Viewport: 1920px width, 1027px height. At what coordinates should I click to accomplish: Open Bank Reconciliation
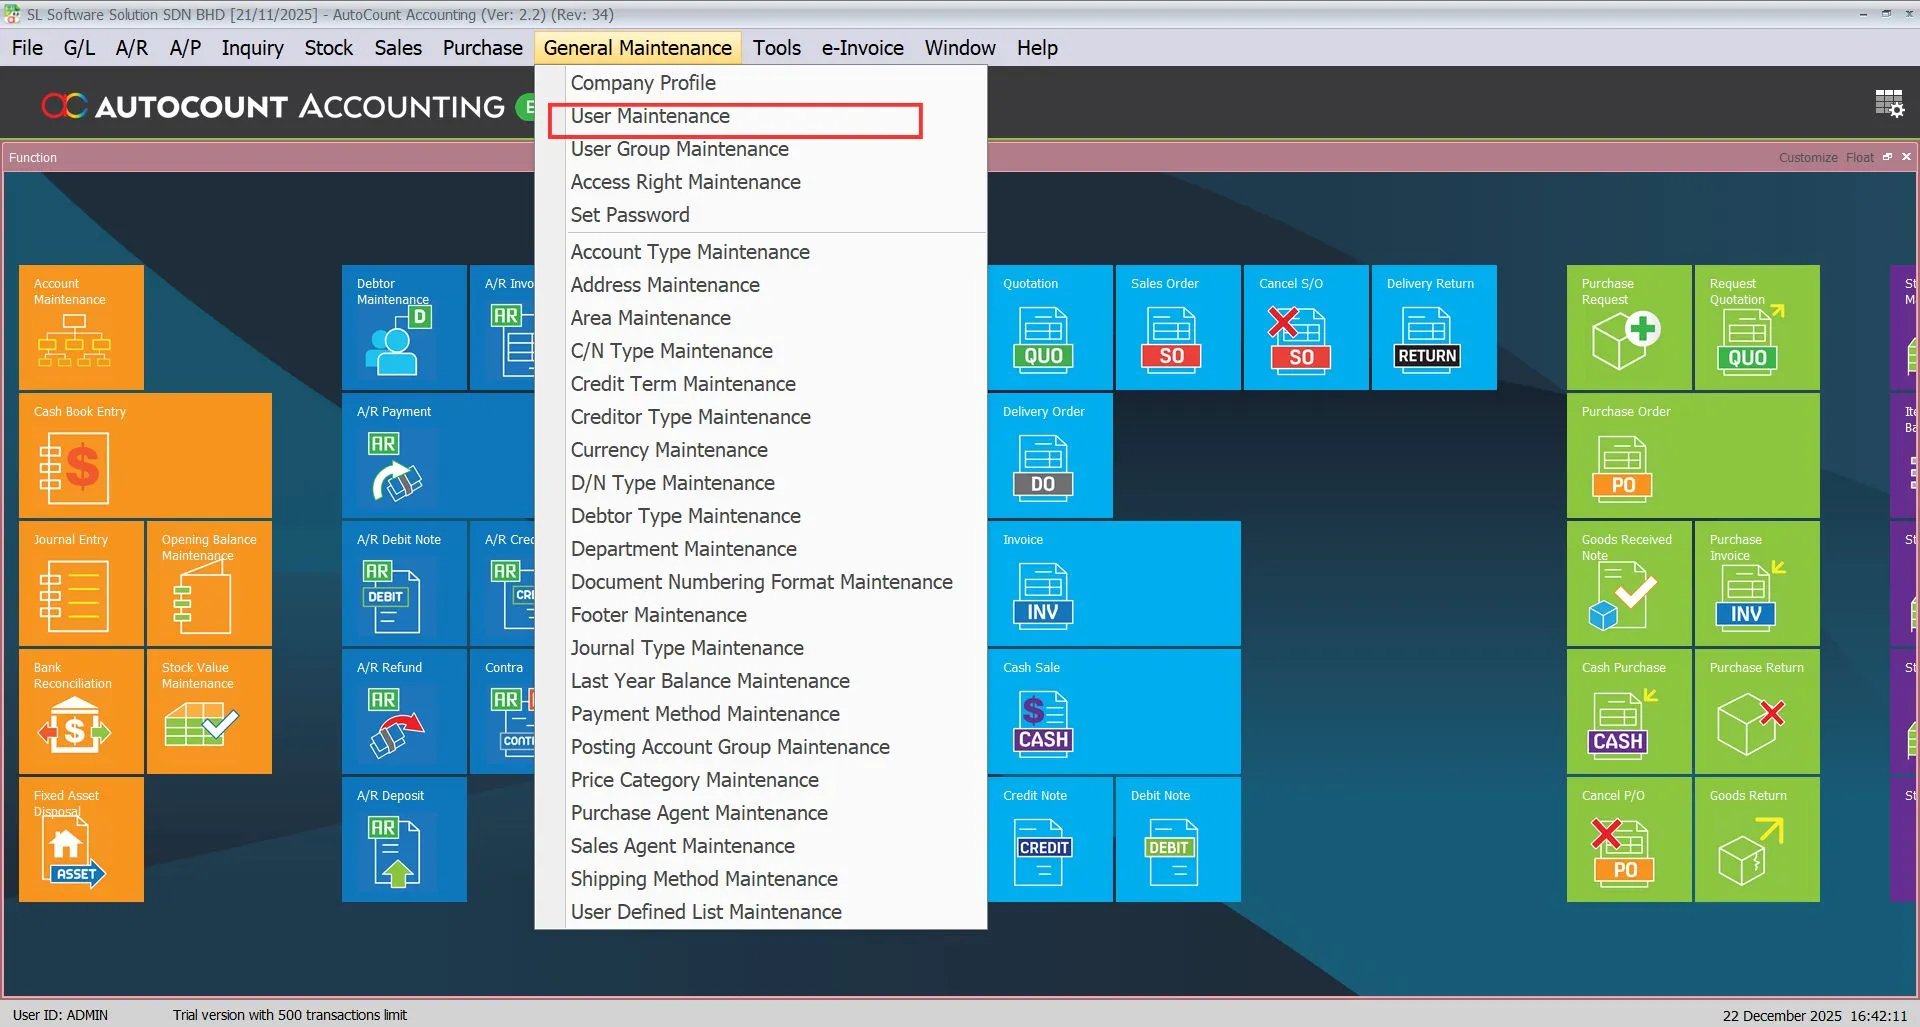[x=80, y=711]
